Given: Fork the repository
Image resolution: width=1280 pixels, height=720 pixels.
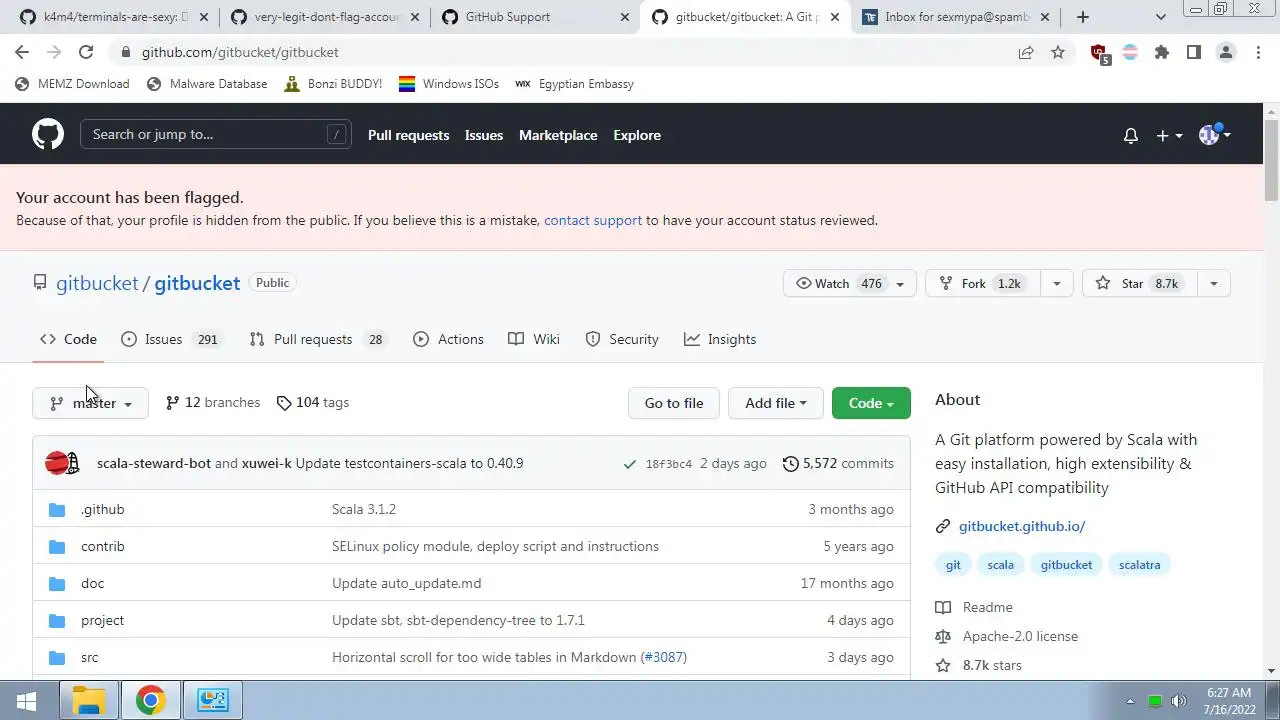Looking at the screenshot, I should (x=983, y=283).
